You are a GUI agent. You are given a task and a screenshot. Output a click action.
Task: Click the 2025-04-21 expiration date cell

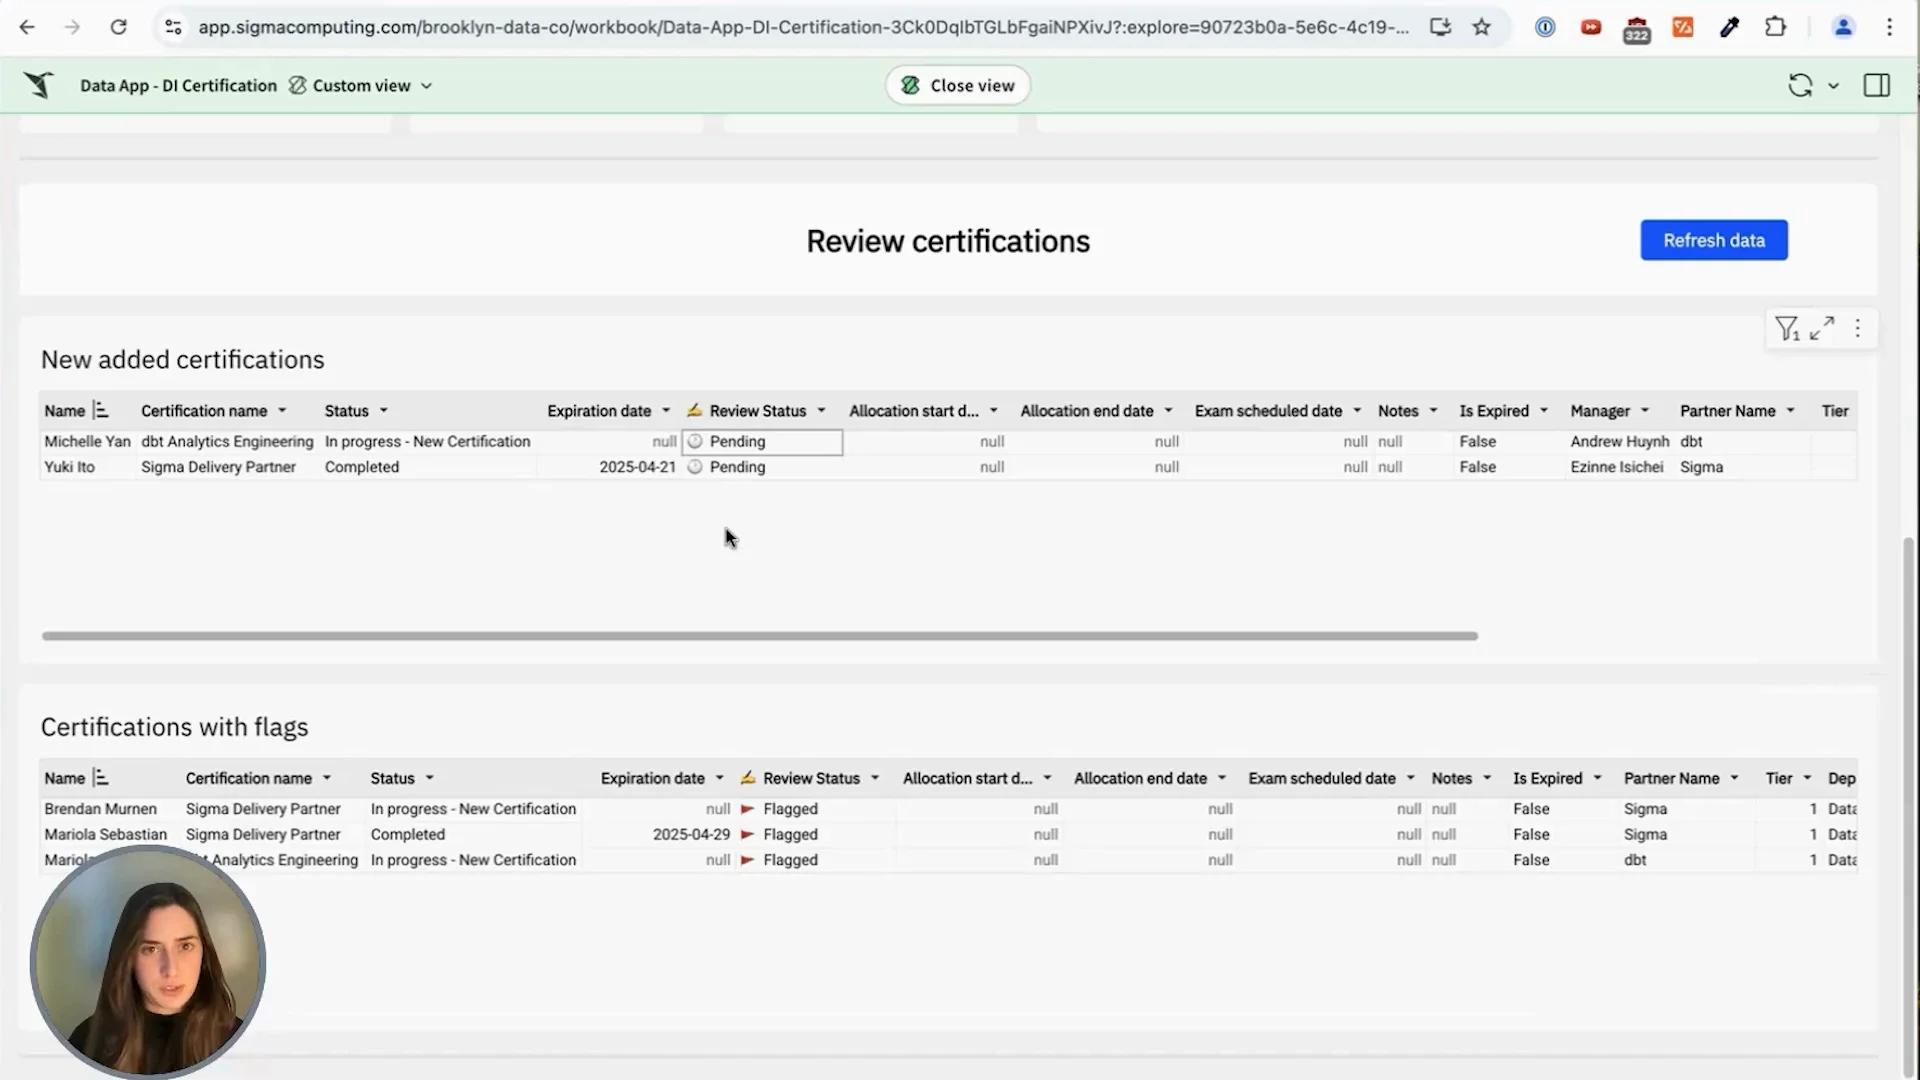pyautogui.click(x=637, y=467)
